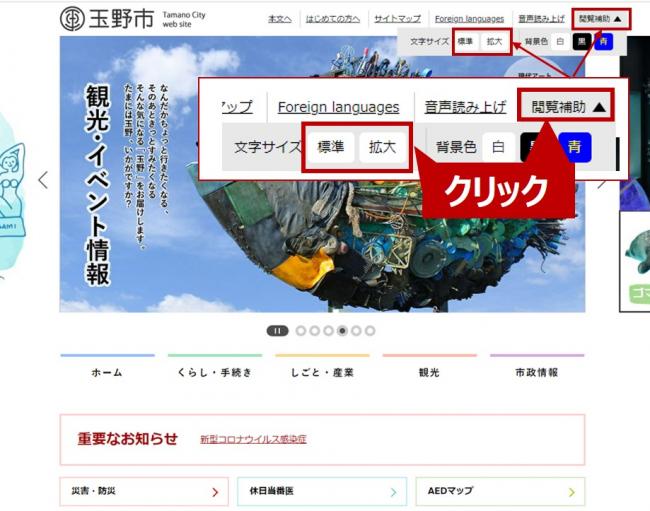Open 音声読み上げ link in the top header
Viewport: 650px width, 511px height.
[541, 19]
